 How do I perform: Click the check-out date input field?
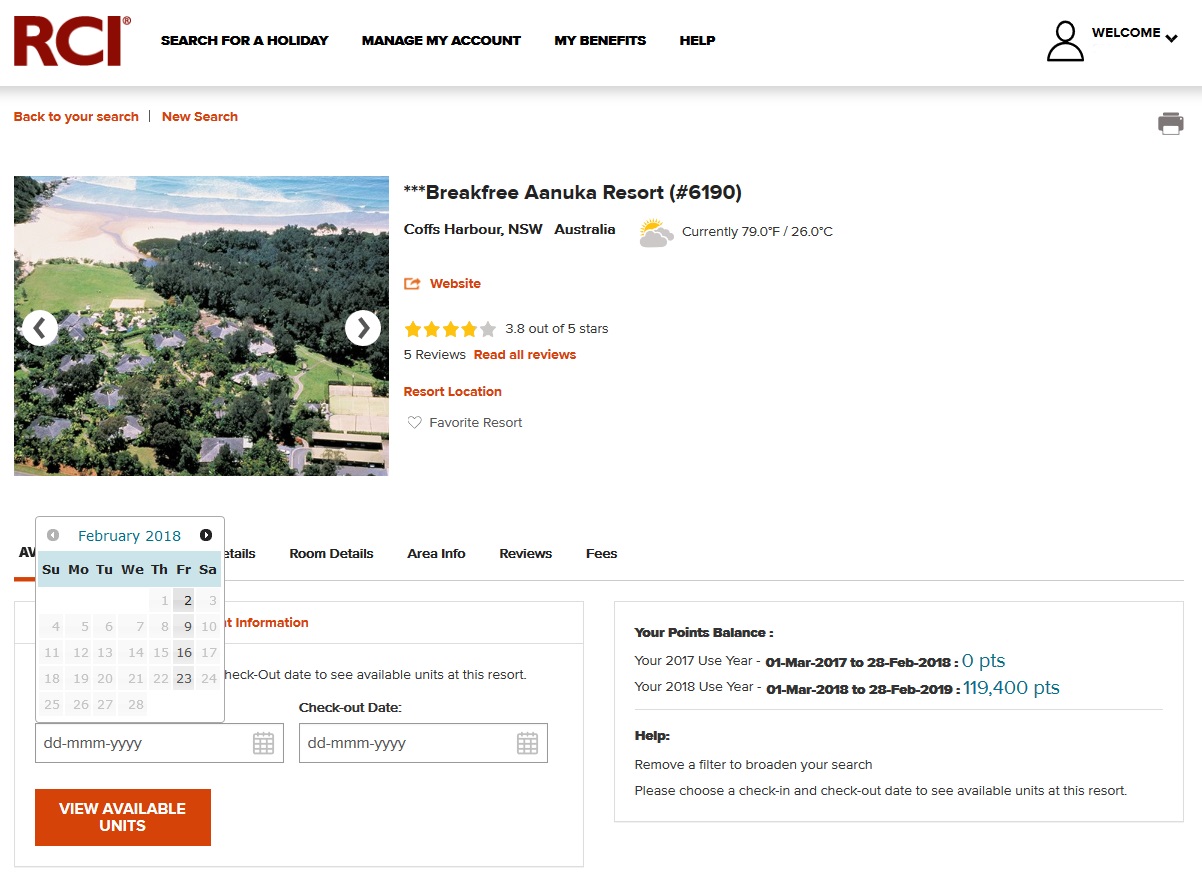coord(423,743)
